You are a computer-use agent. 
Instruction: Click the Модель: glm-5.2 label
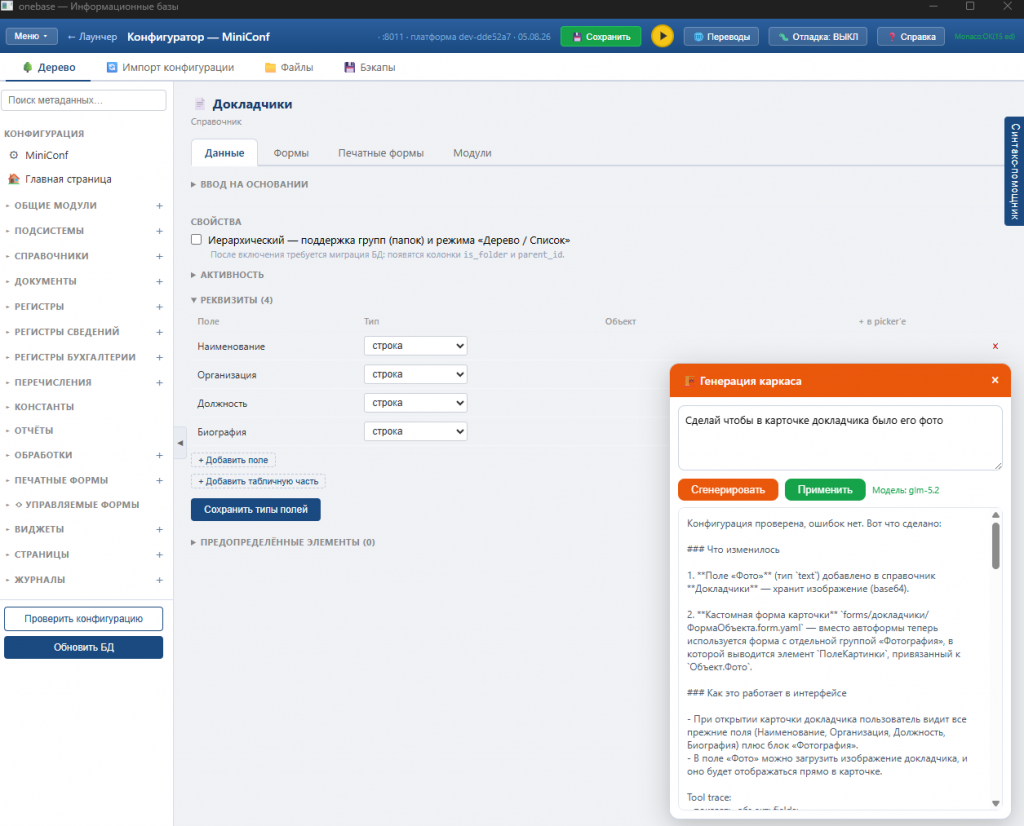[x=906, y=490]
